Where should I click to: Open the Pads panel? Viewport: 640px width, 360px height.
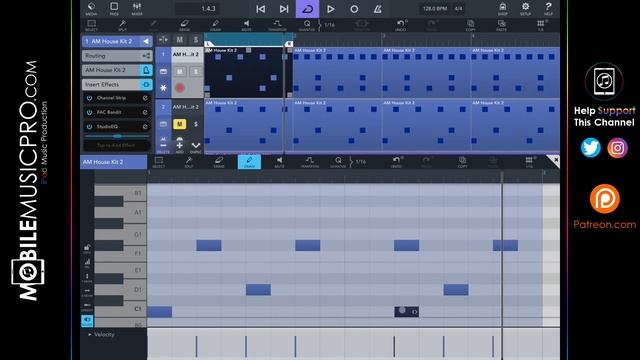point(114,9)
